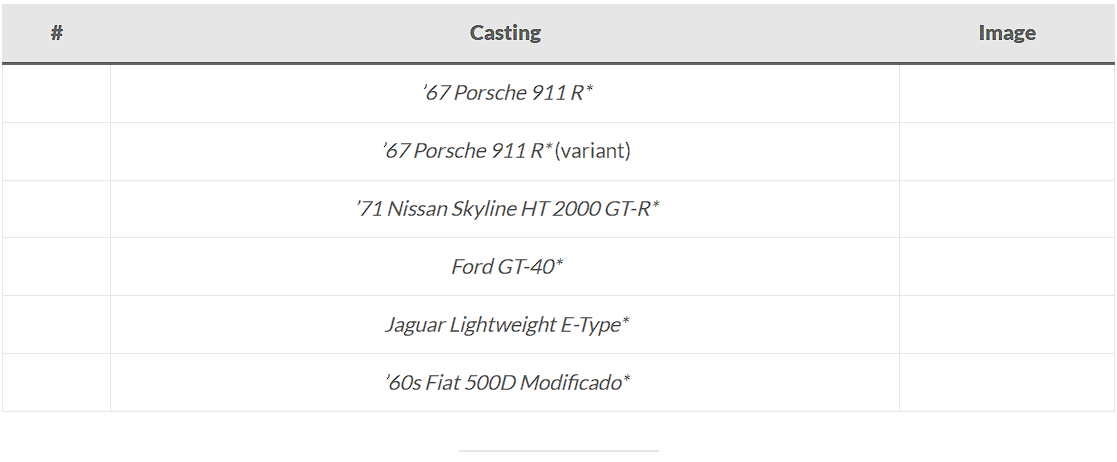Click the # column header

57,33
